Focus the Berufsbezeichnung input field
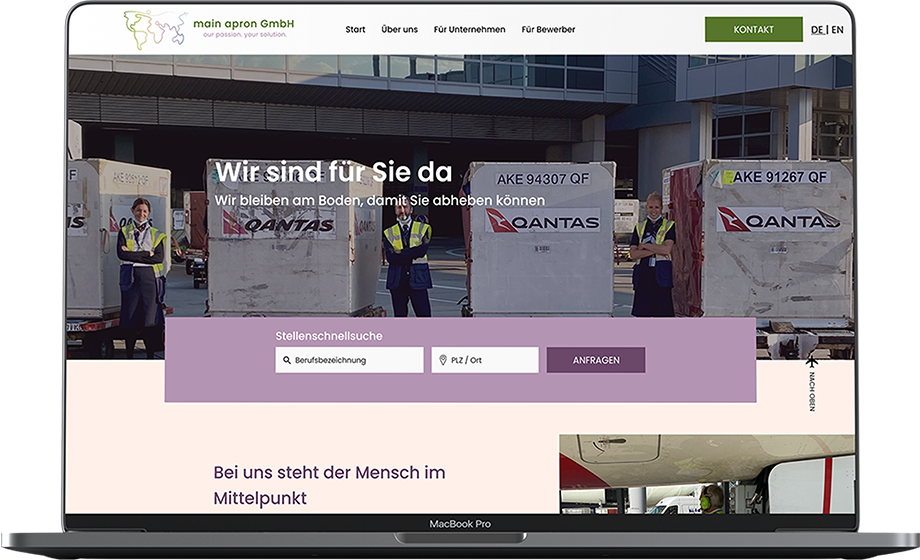 tap(349, 360)
